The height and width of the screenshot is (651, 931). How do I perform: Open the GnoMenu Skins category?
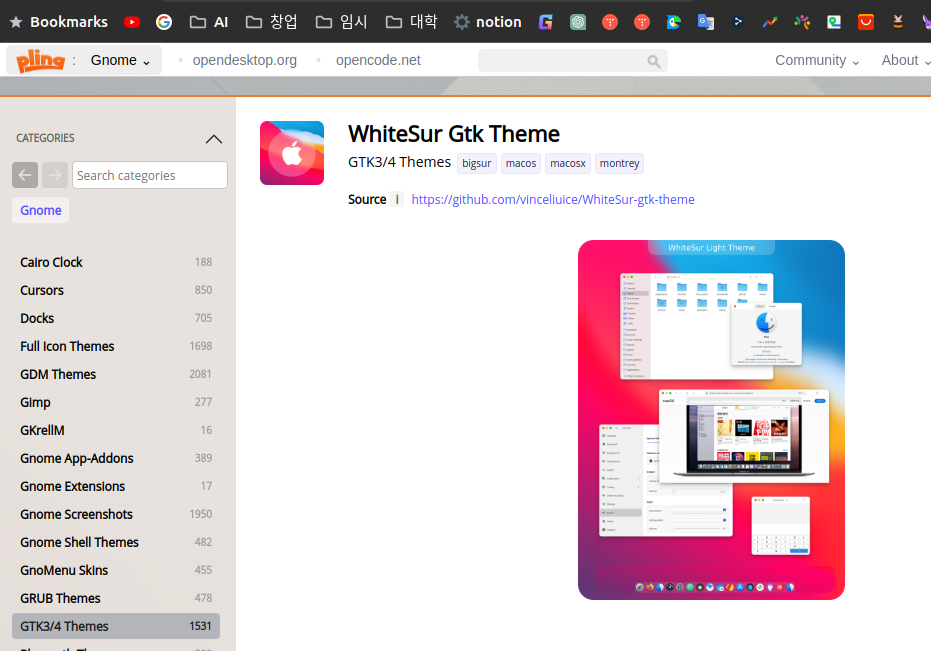(116, 570)
